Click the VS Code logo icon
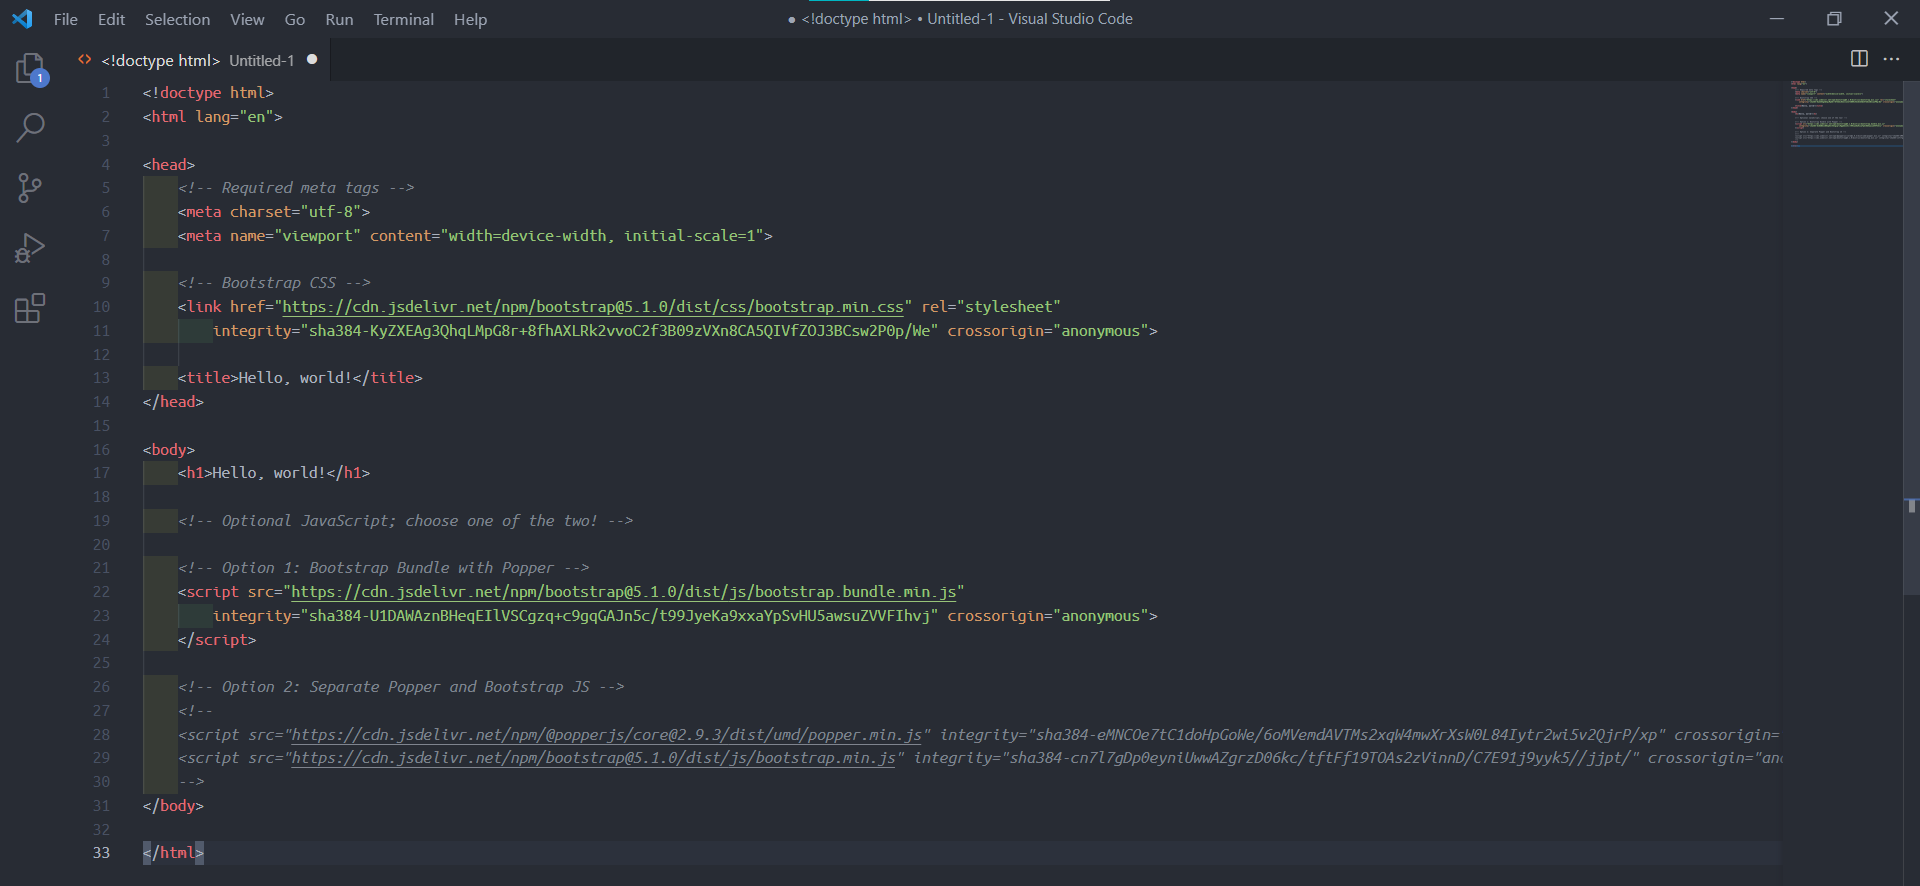 22,19
